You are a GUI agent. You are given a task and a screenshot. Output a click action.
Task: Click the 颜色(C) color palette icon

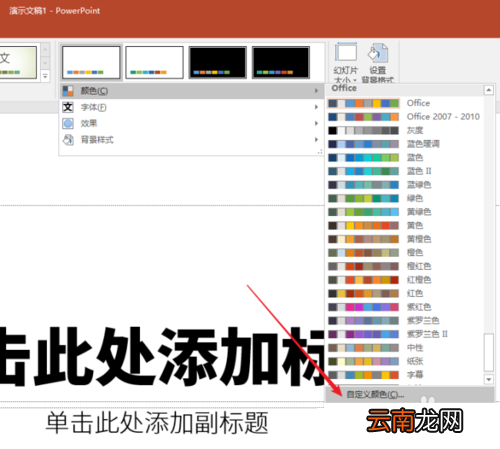pyautogui.click(x=68, y=91)
